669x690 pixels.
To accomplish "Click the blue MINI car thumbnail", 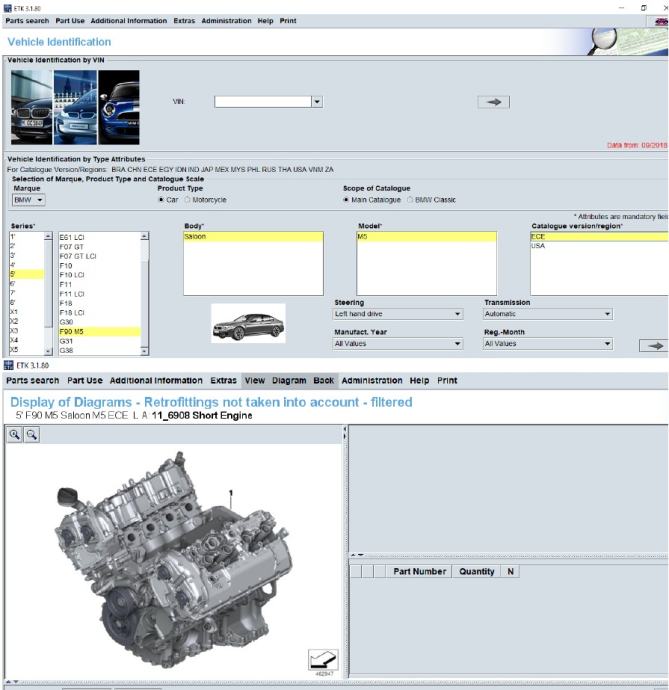I will tap(119, 107).
